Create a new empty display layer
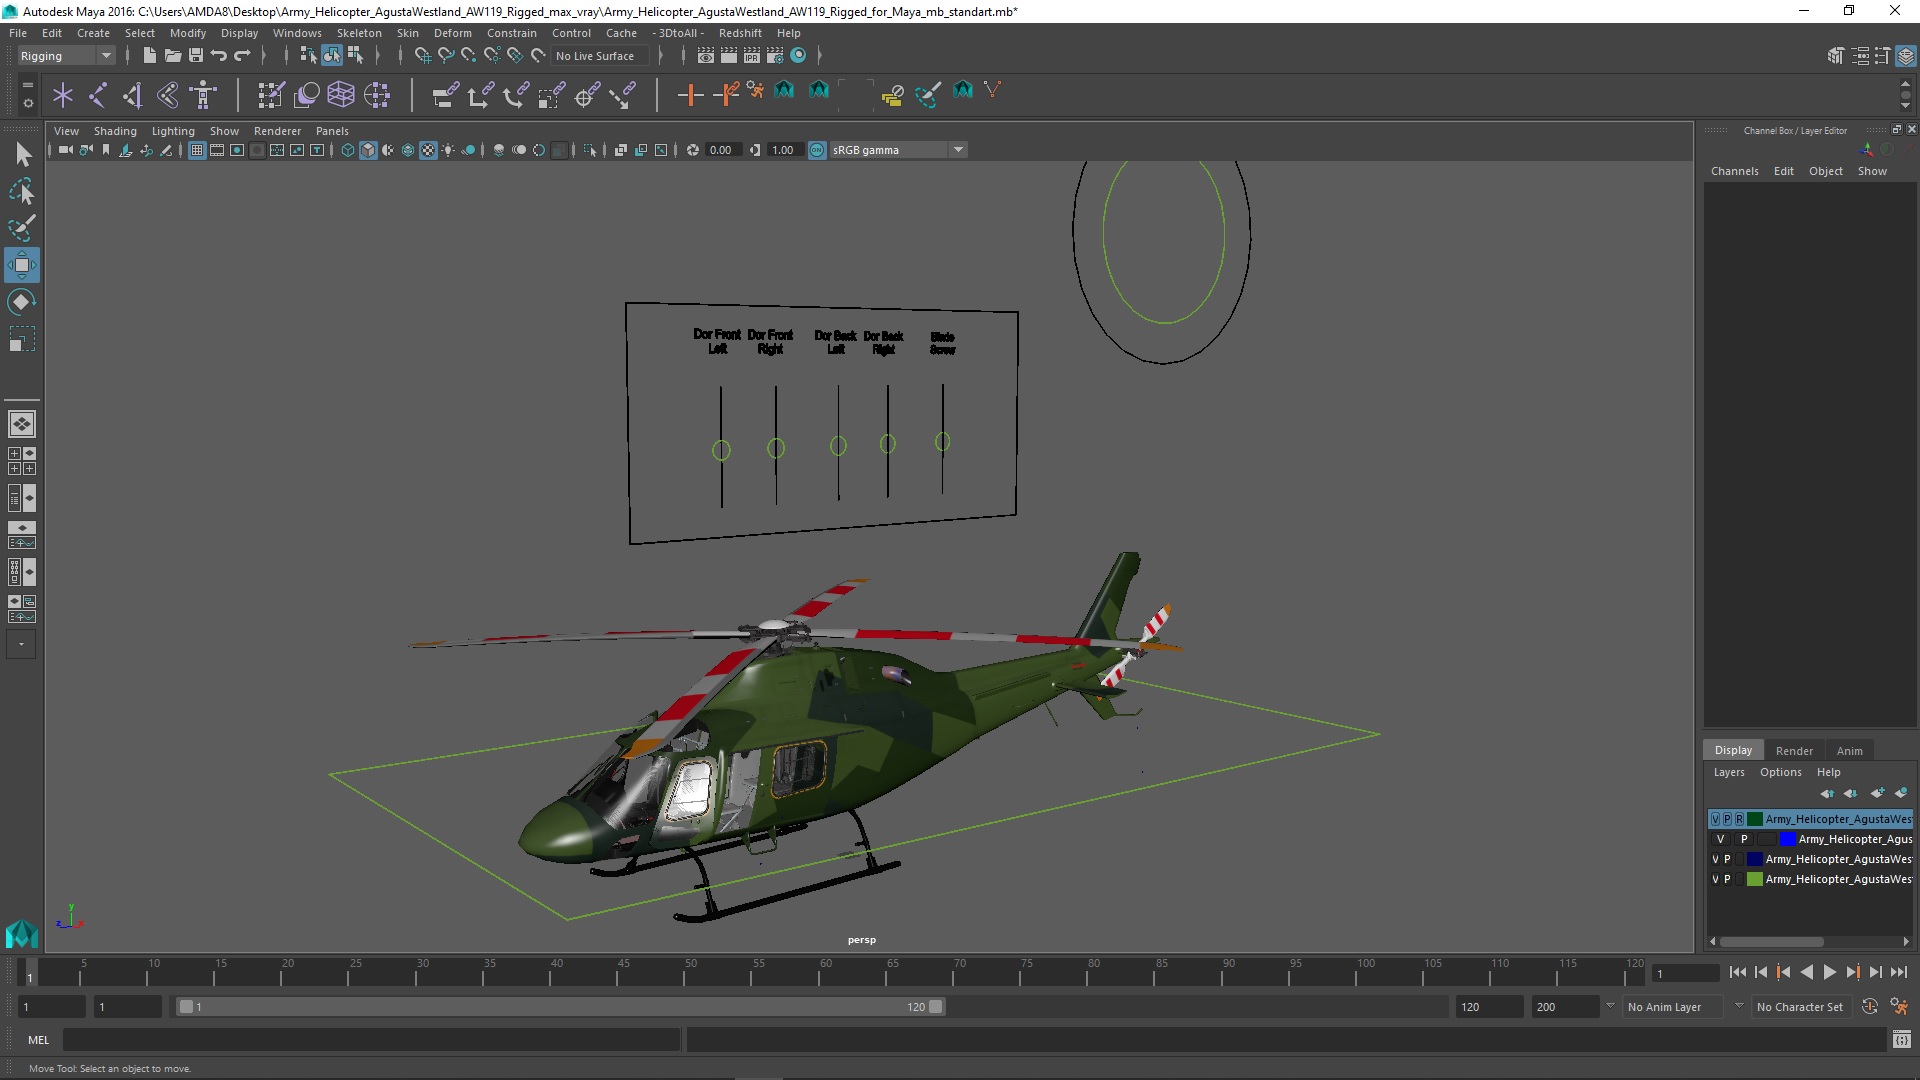The height and width of the screenshot is (1080, 1920). coord(1877,793)
